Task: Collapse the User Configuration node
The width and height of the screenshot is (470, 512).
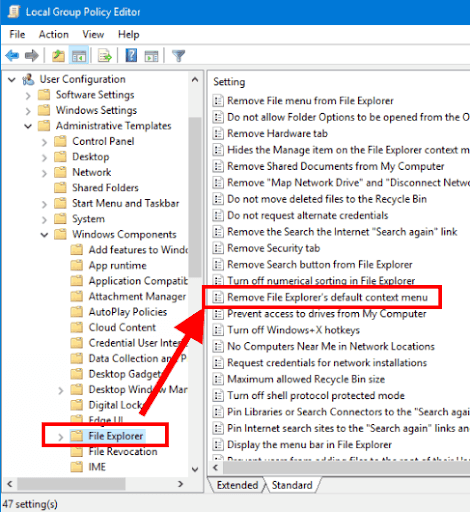Action: coord(12,80)
